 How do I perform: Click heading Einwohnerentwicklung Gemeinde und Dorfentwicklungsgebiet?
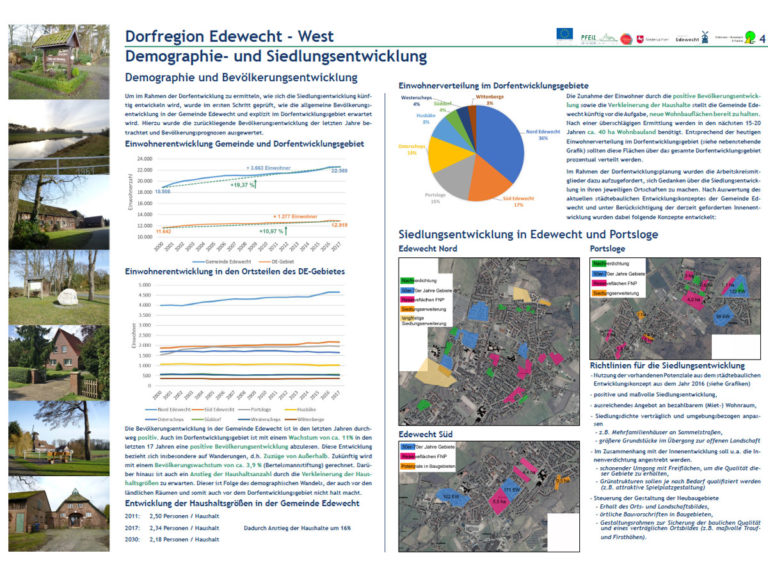pyautogui.click(x=244, y=144)
